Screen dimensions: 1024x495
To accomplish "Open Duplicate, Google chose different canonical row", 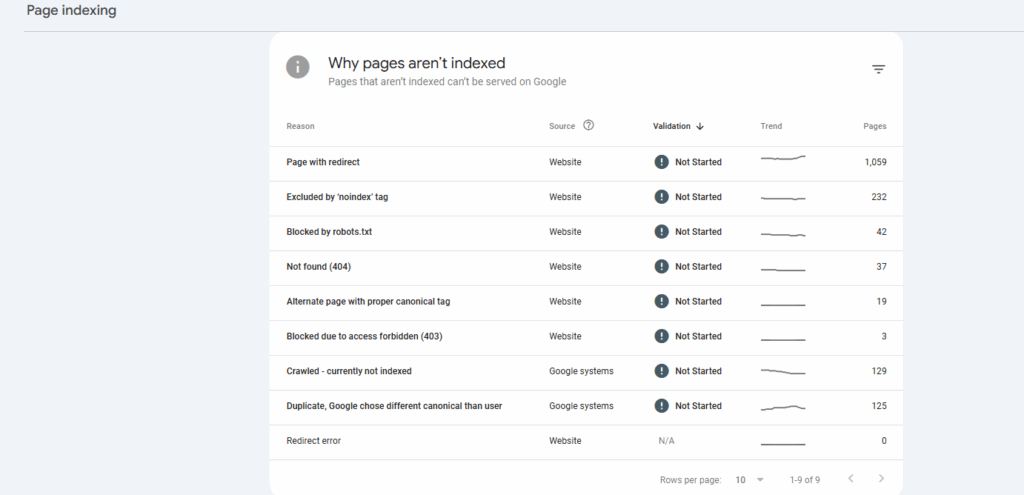I will click(x=394, y=406).
